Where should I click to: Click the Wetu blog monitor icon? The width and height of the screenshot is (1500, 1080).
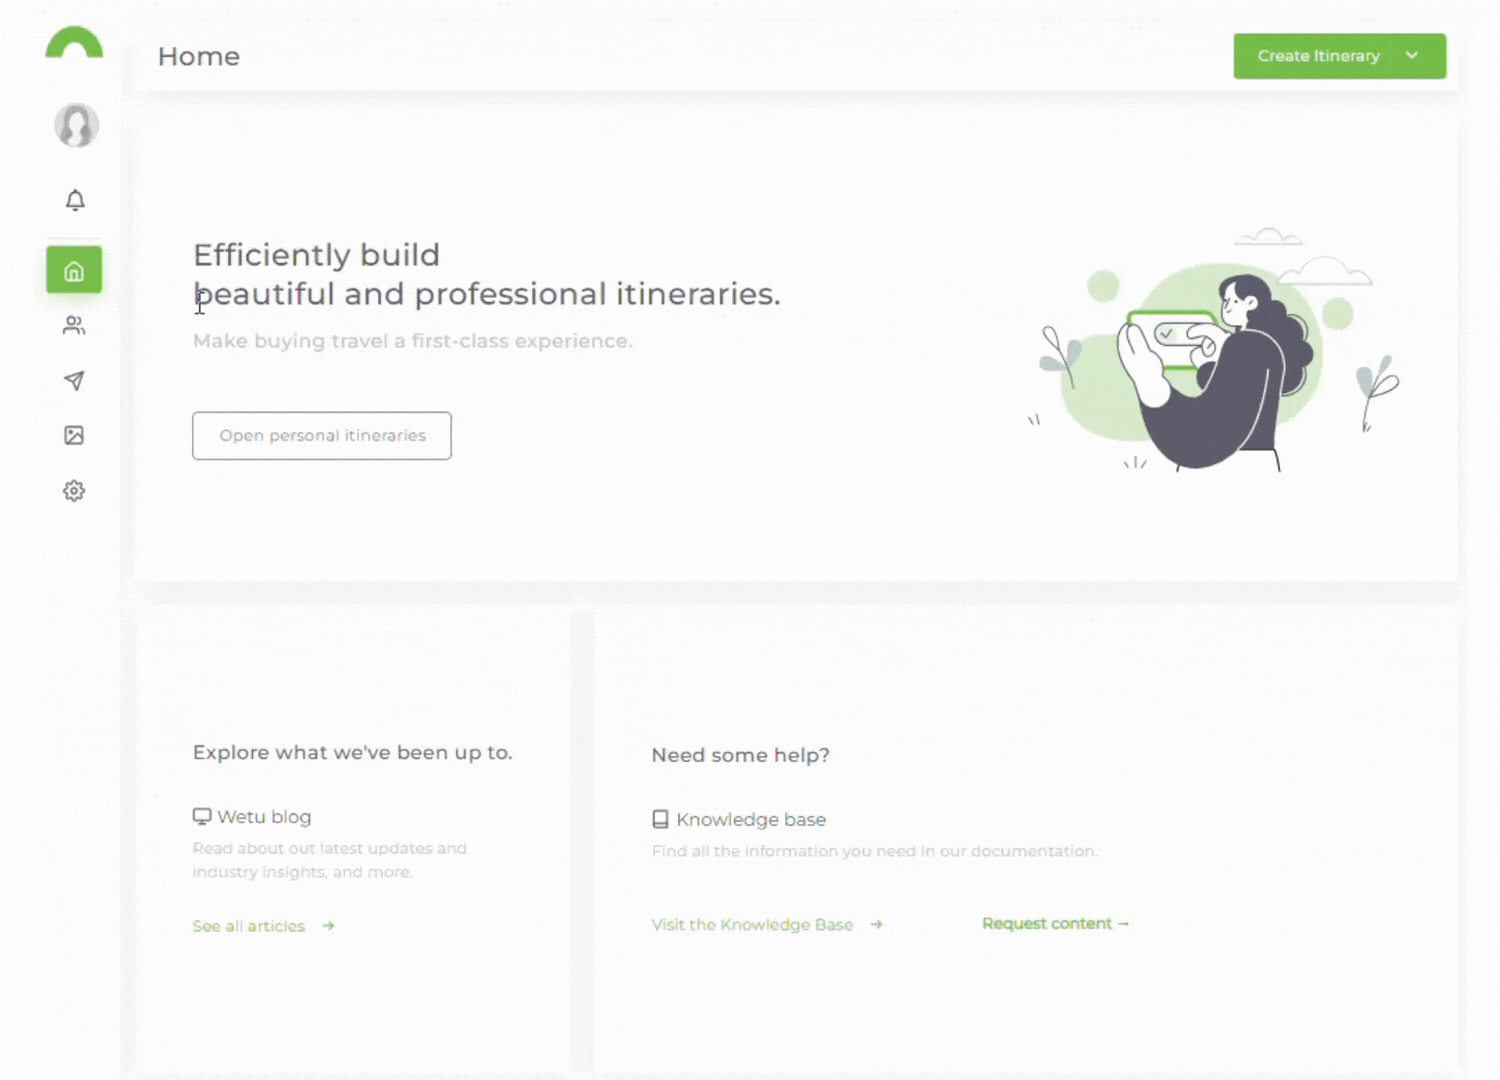click(x=202, y=816)
